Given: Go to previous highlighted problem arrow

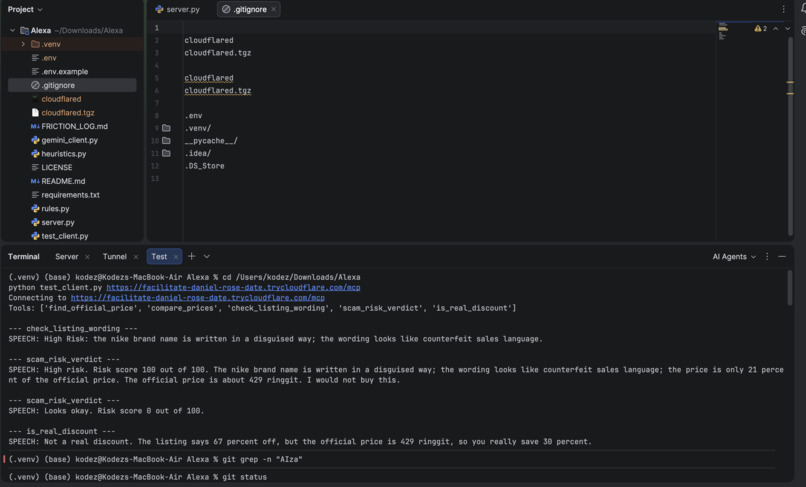Looking at the screenshot, I should [776, 29].
